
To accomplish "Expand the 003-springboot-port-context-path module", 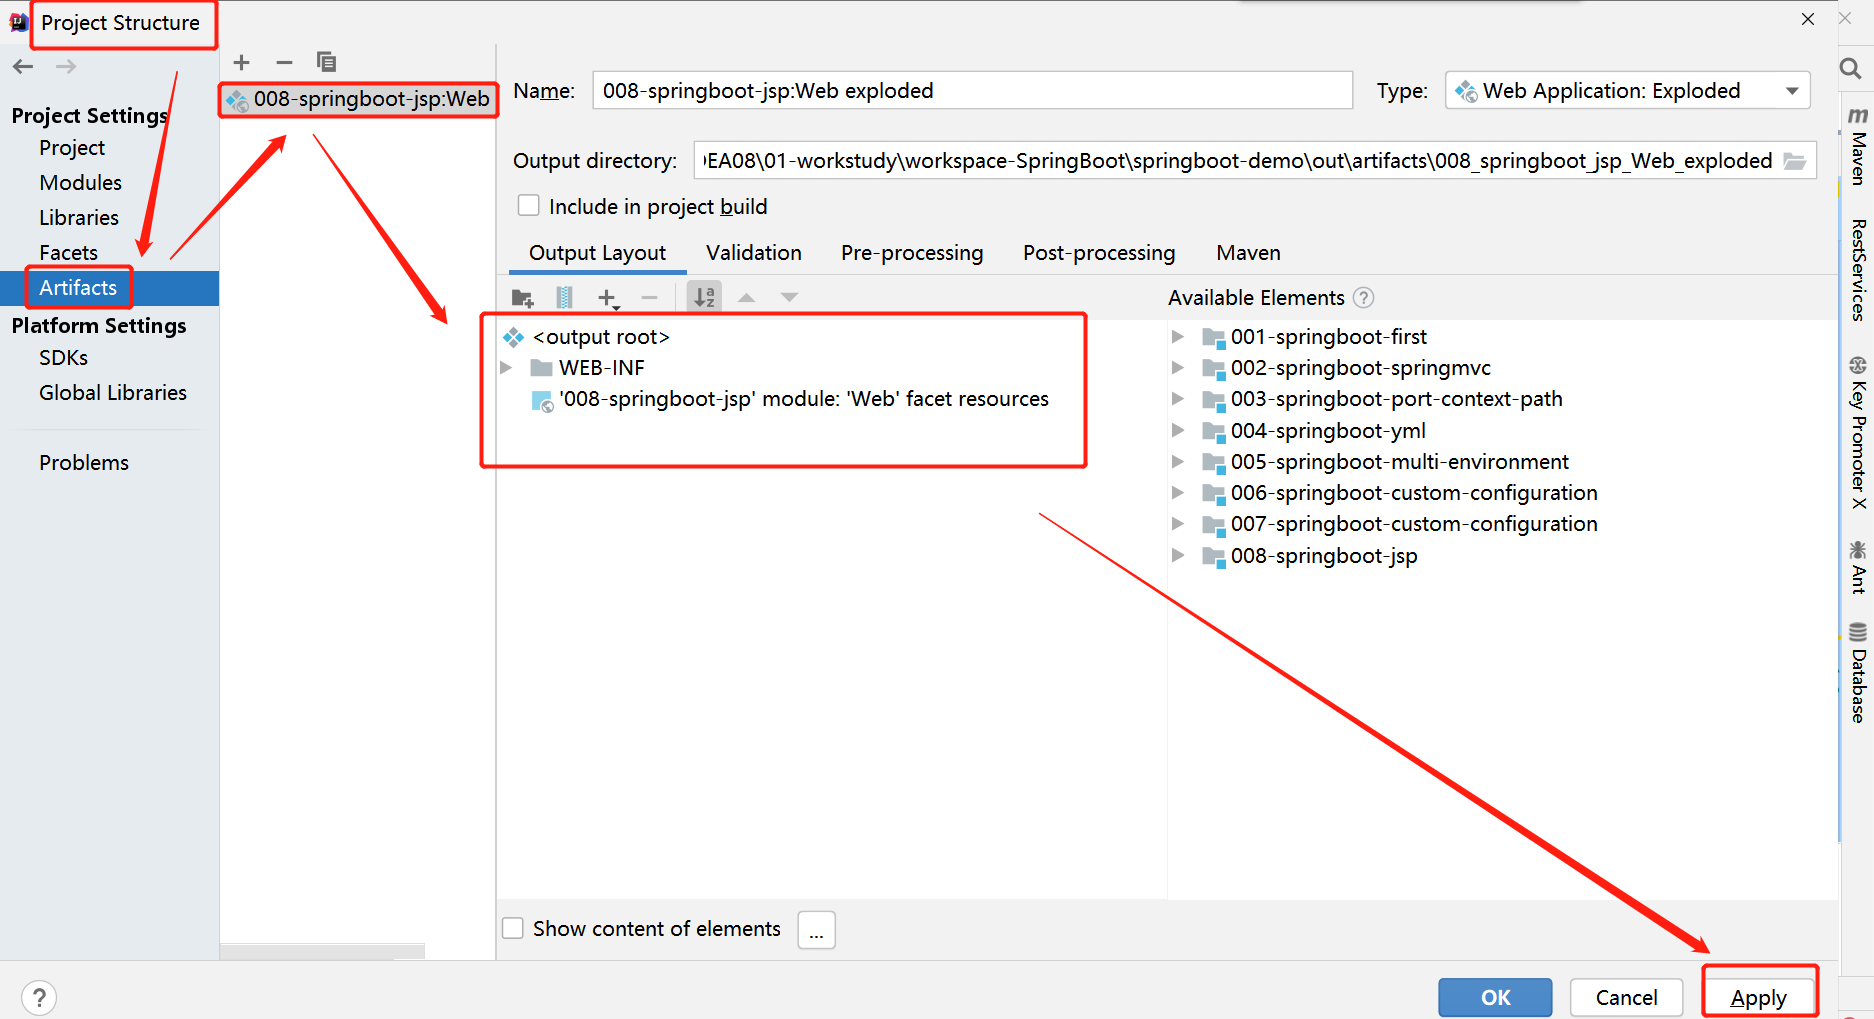I will (1178, 399).
